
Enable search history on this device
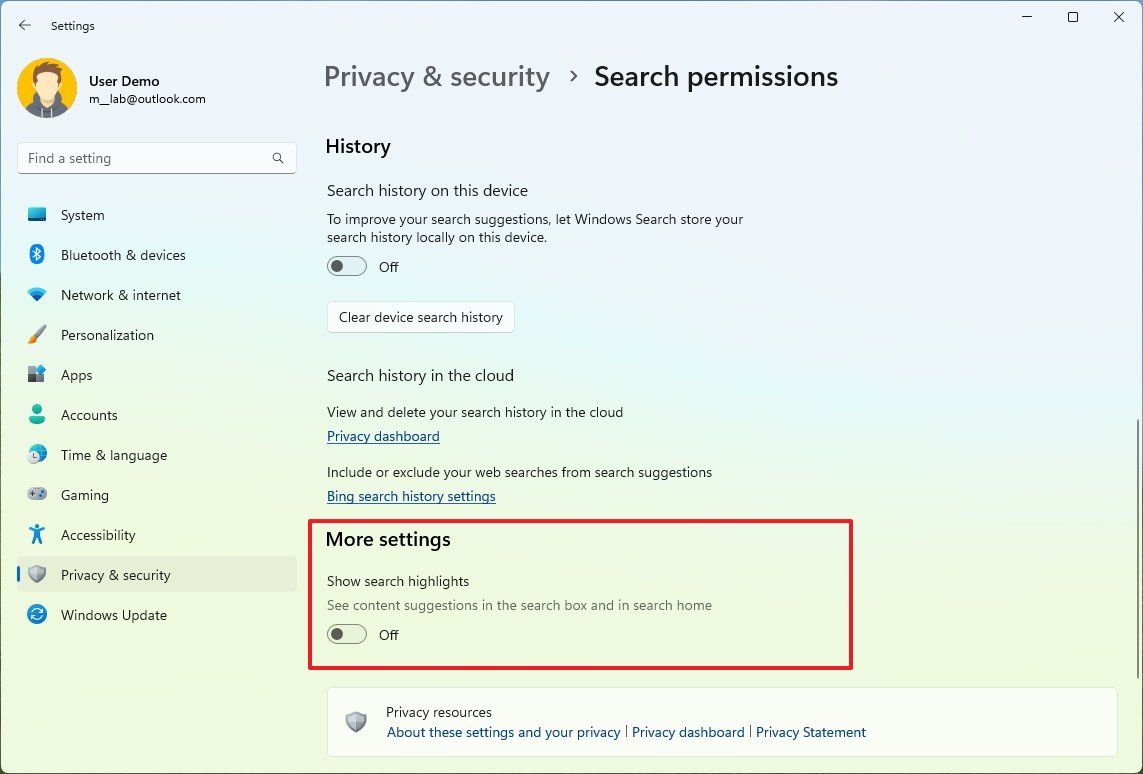[347, 266]
